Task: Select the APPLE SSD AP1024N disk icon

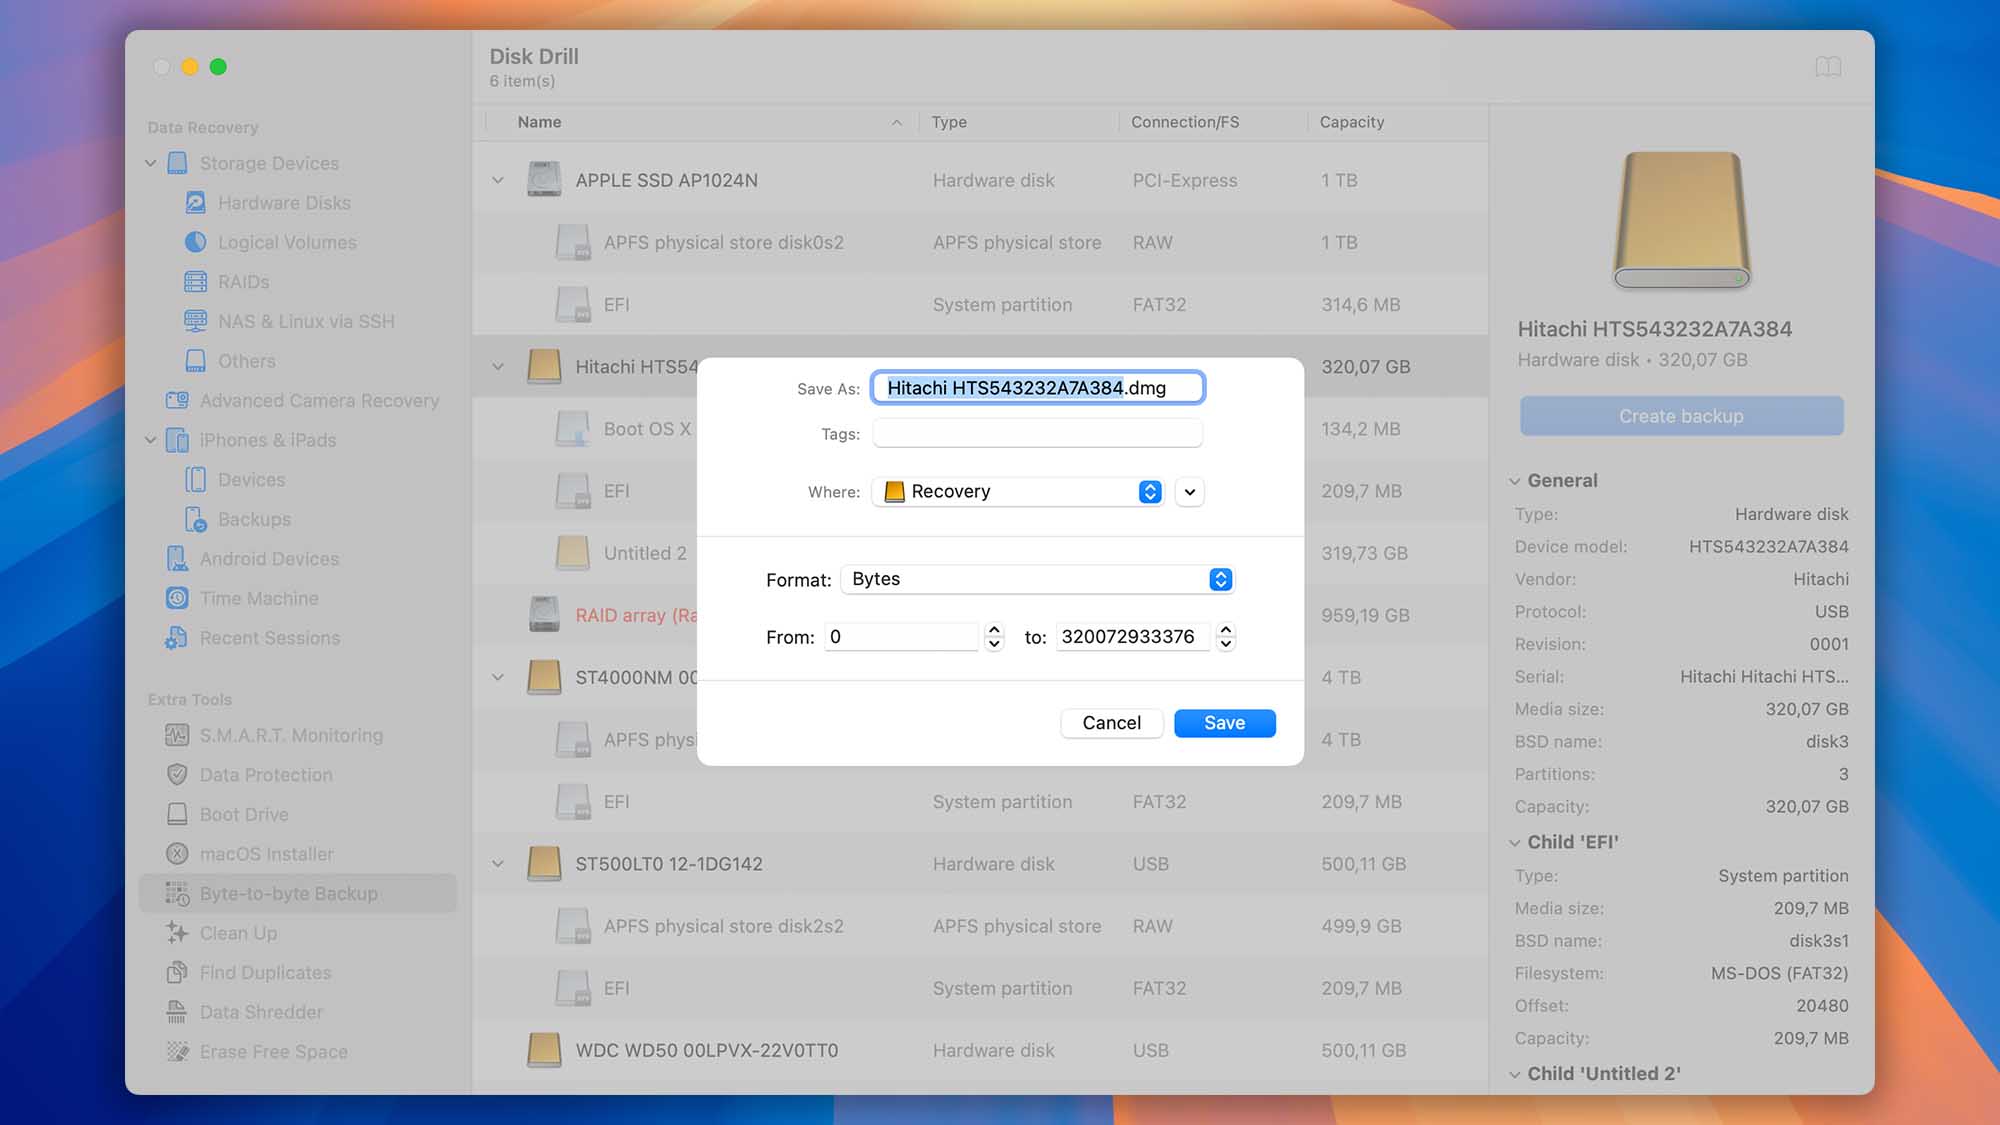Action: [x=544, y=180]
